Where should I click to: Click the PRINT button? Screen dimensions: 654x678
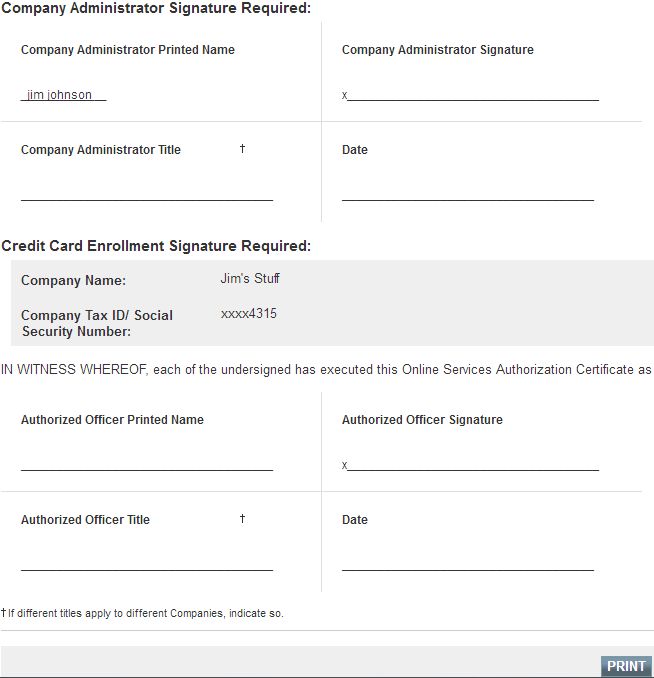[x=626, y=666]
